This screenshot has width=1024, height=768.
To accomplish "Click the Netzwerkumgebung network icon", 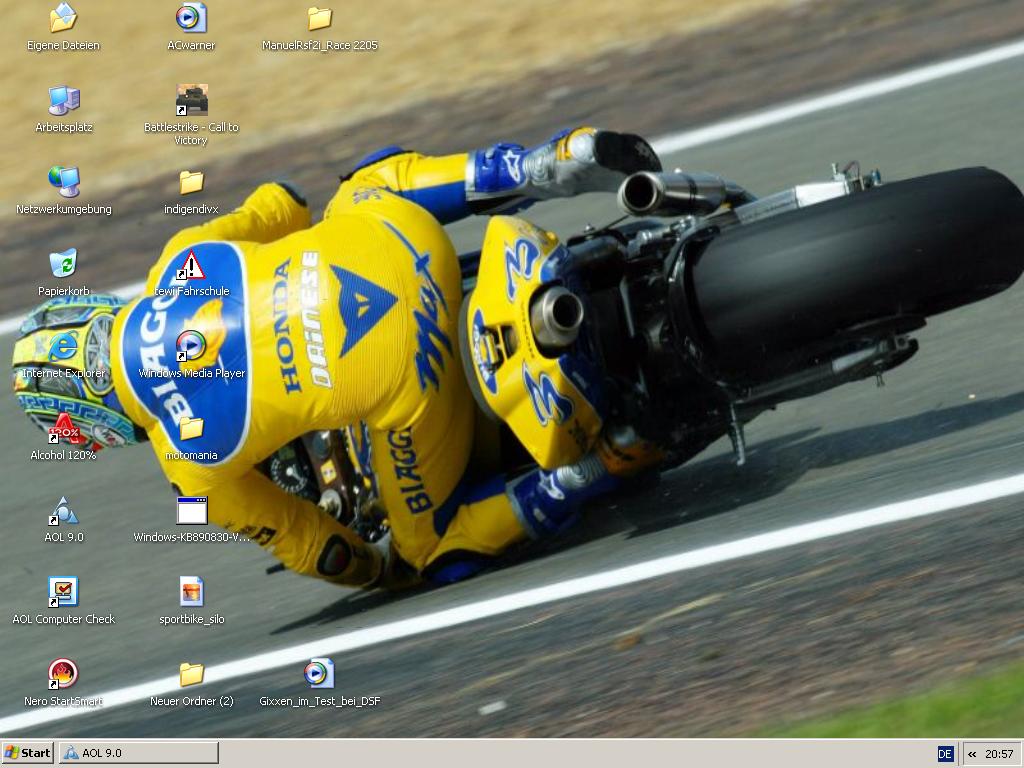I will point(63,182).
